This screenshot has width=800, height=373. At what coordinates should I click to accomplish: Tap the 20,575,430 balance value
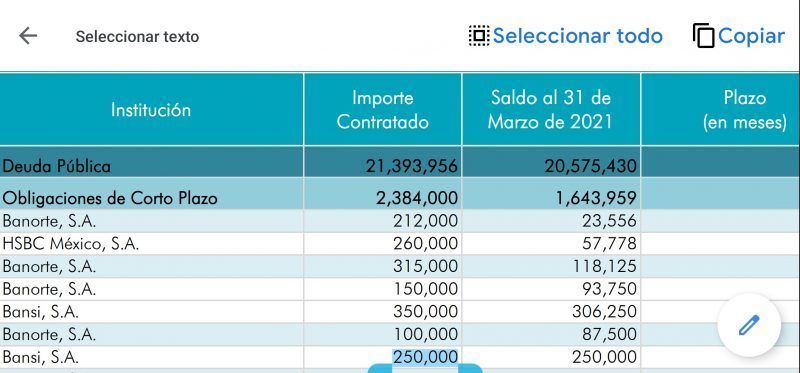590,166
